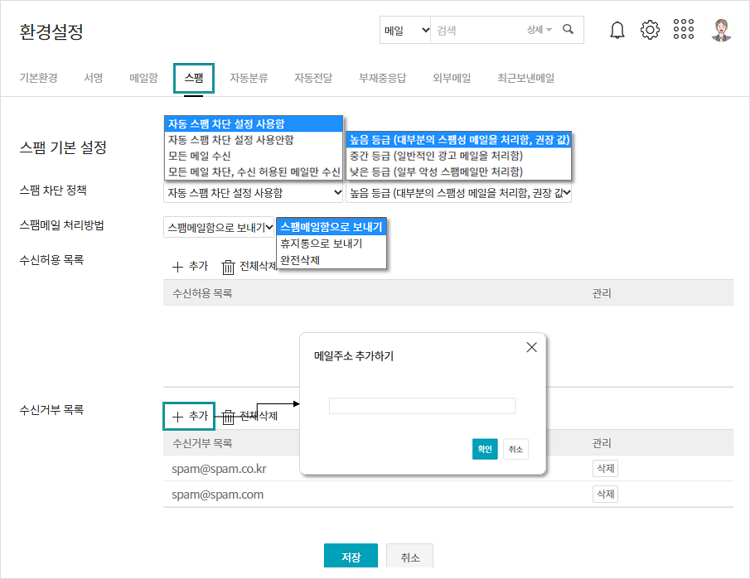Select 스팸메일함으로 보내기 in the open list

[x=331, y=227]
